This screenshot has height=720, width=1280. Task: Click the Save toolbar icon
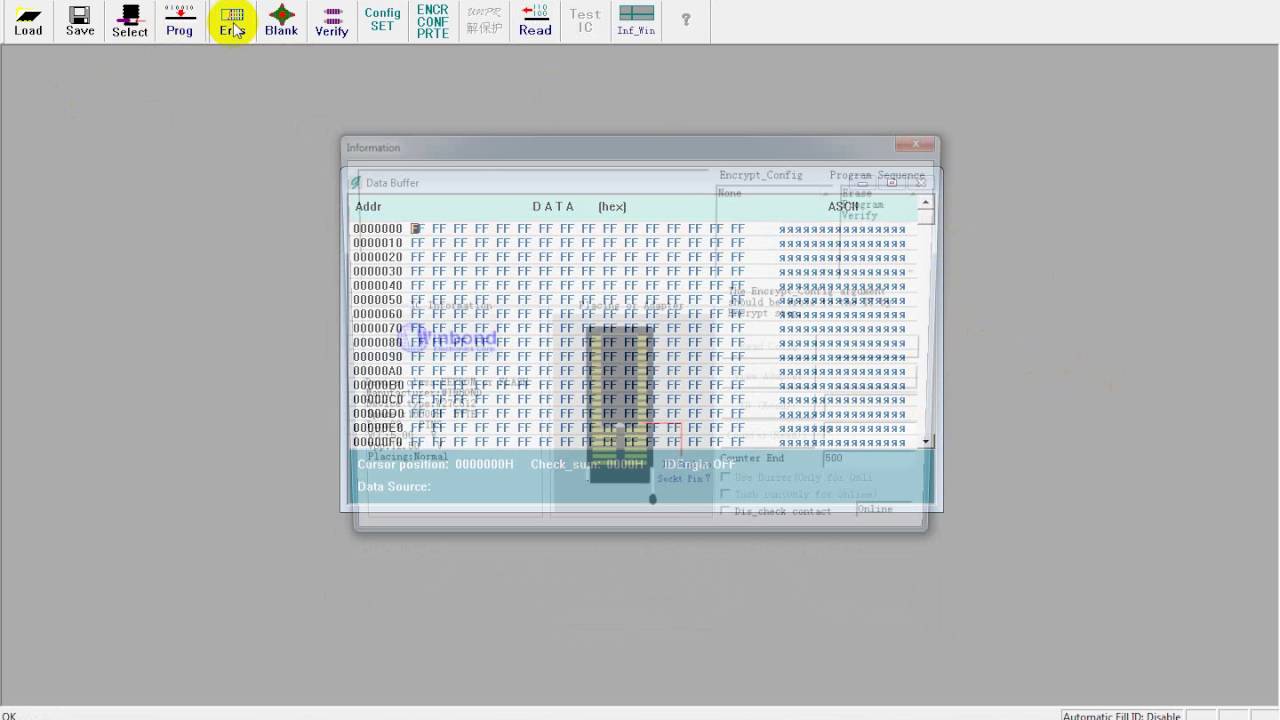pos(80,21)
